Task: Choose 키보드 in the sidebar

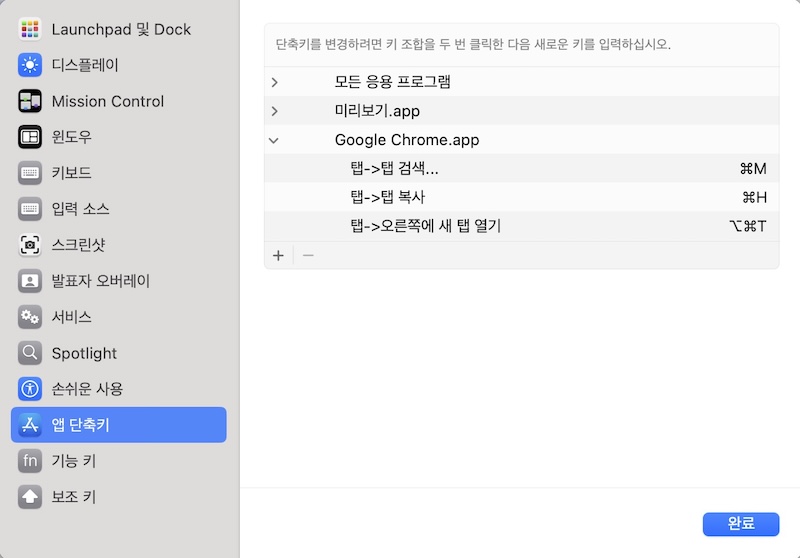Action: coord(71,173)
